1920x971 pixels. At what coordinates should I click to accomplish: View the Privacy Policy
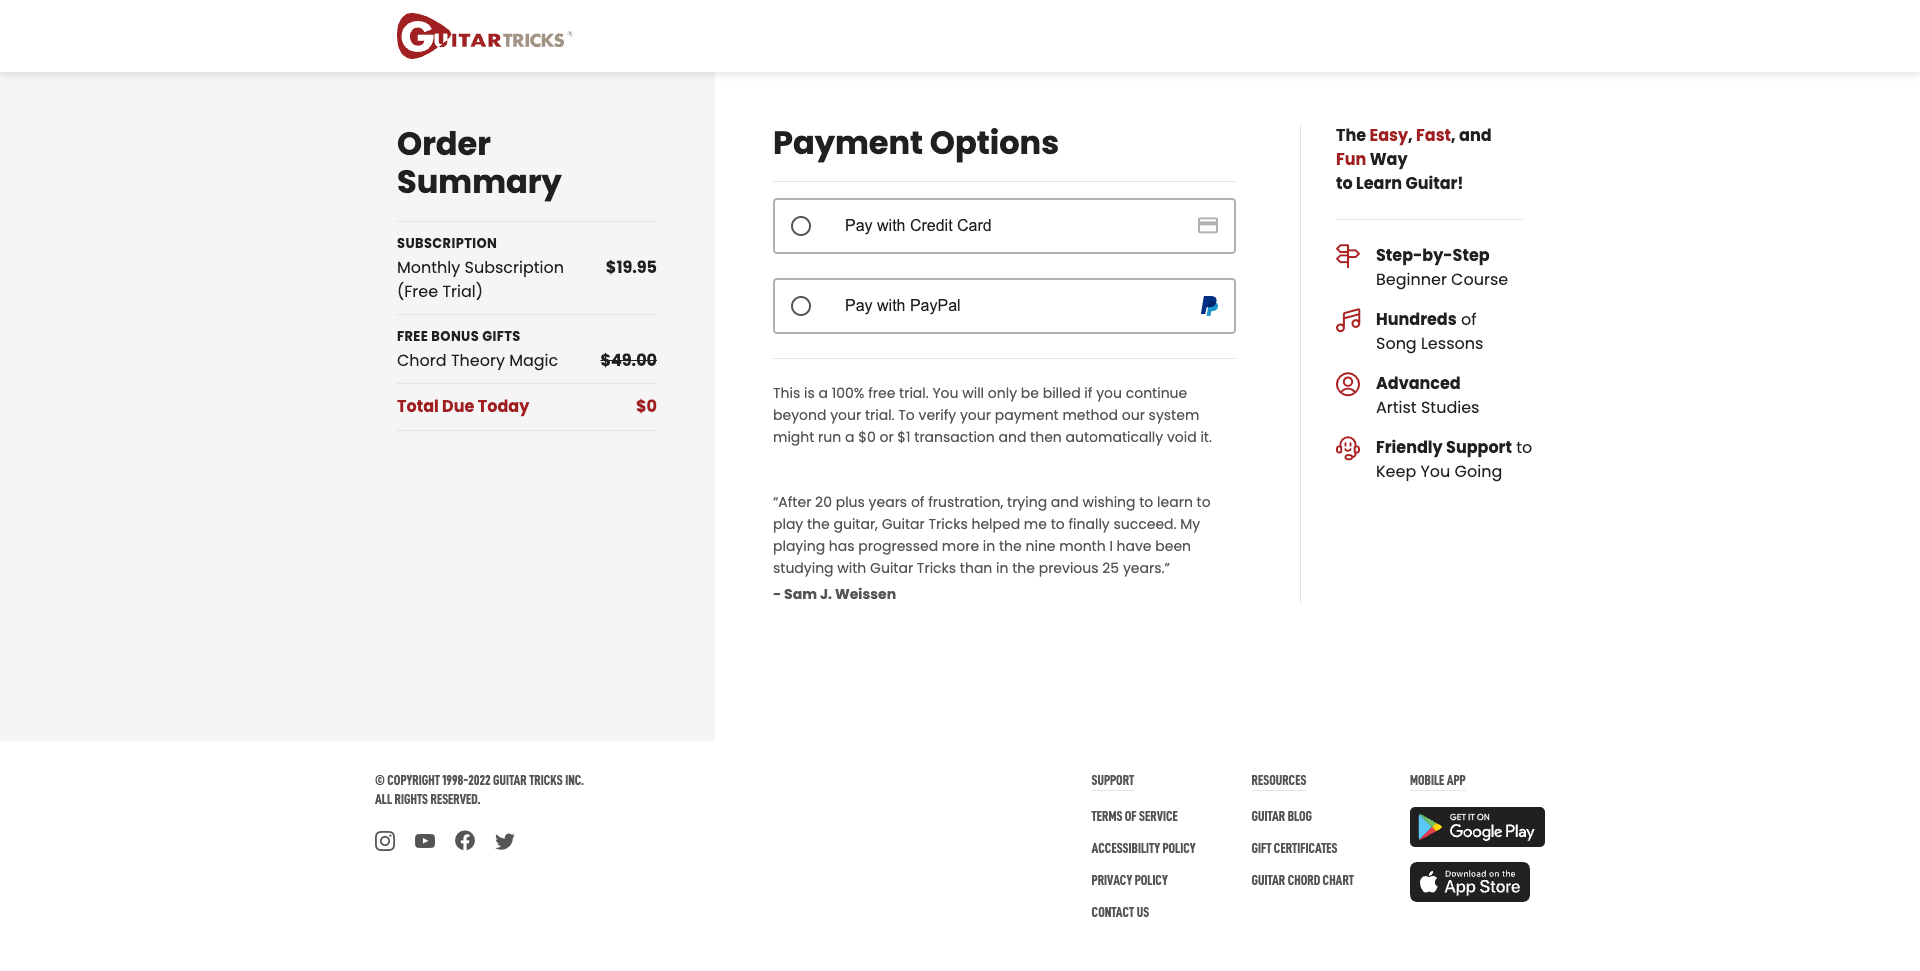[x=1129, y=881]
